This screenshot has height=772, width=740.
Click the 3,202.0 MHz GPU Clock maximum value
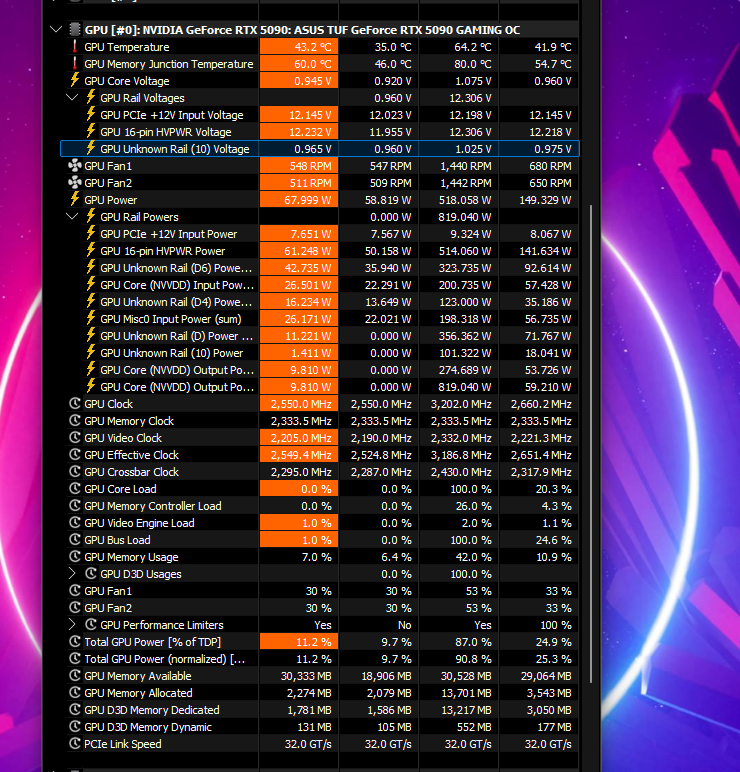pos(461,404)
